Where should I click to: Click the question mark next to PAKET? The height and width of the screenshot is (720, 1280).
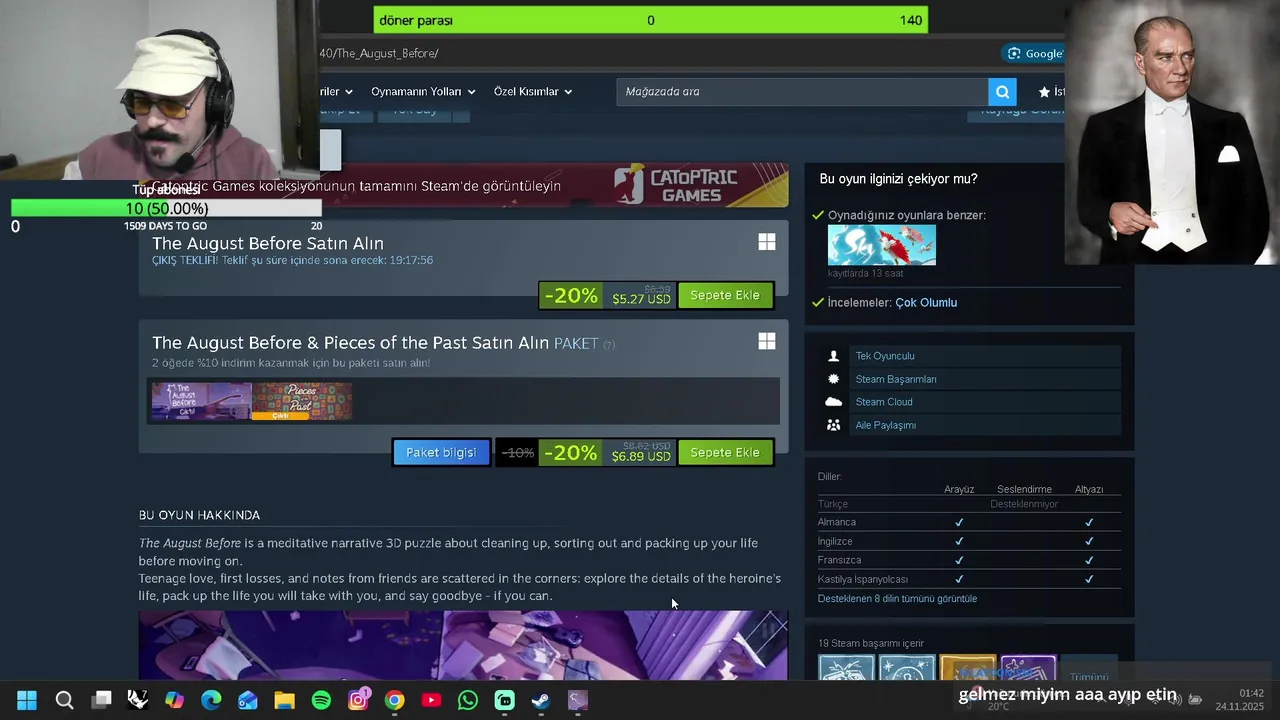click(609, 345)
